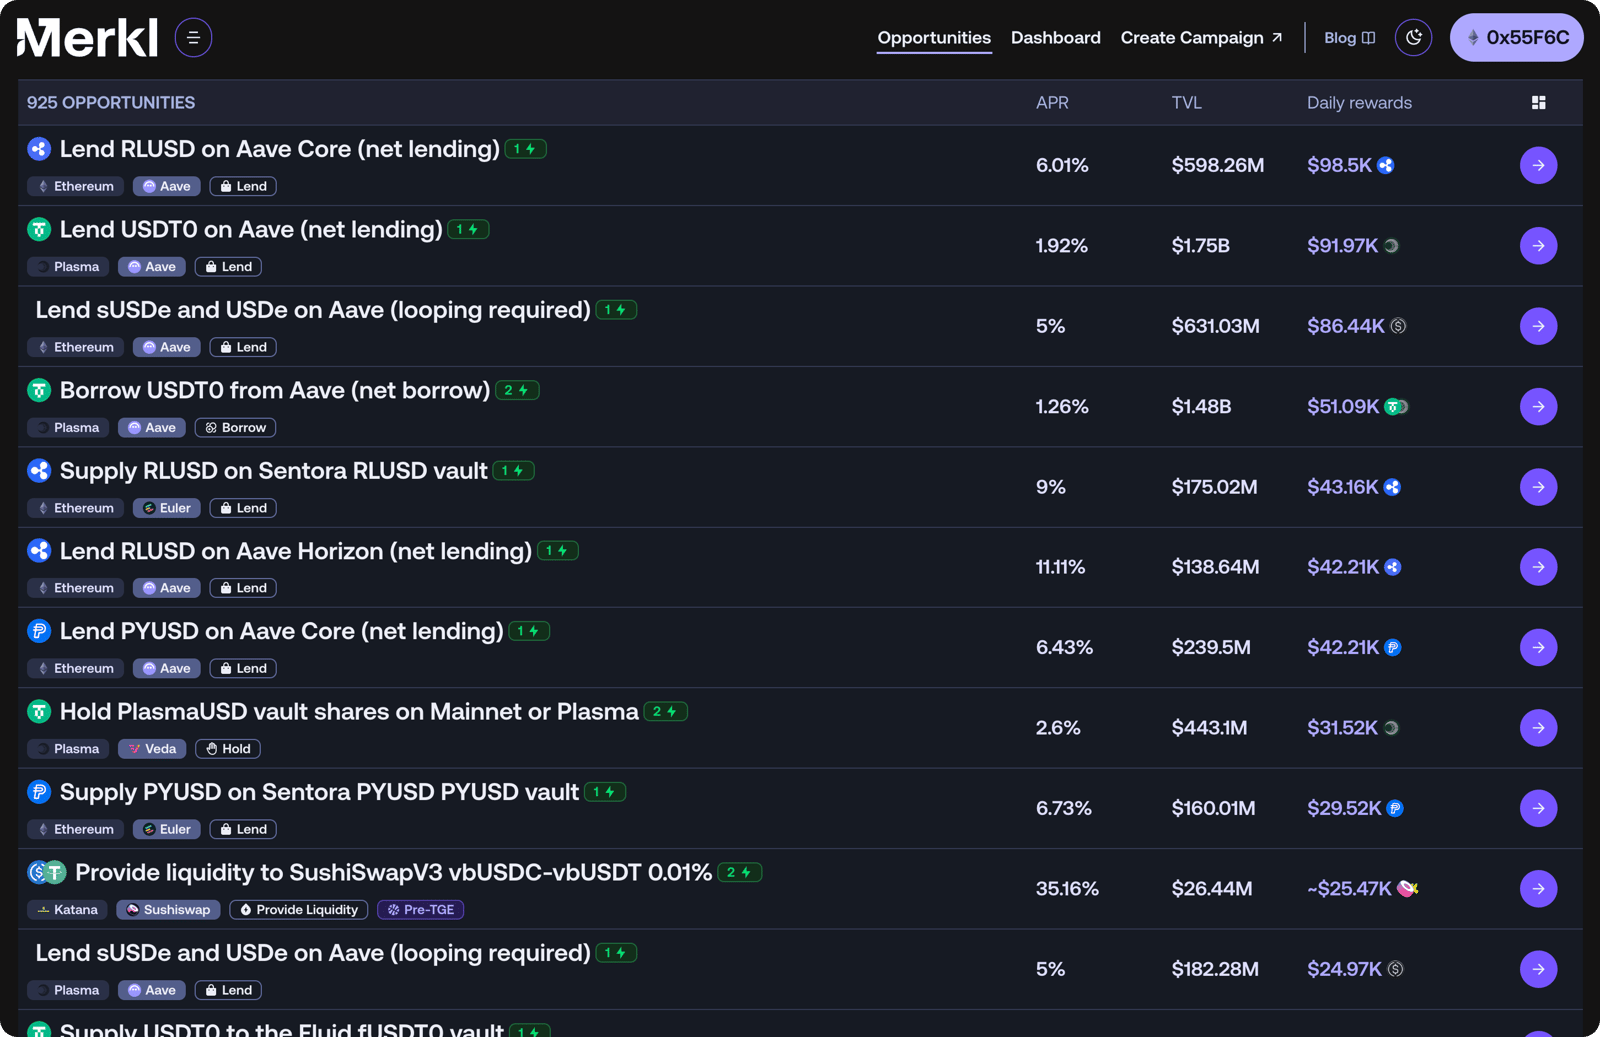The width and height of the screenshot is (1600, 1037).
Task: Click PYUSD token icon beside Lend PYUSD Aave Core
Action: 39,631
